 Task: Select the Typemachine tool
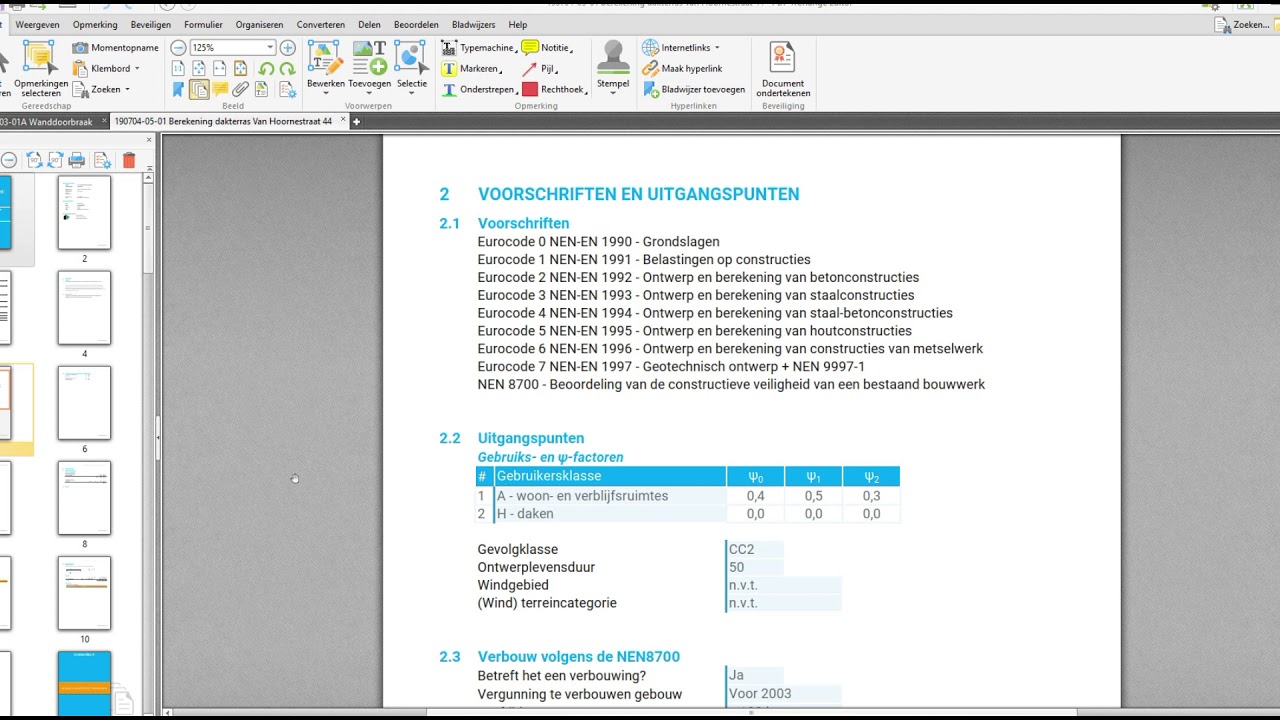(x=478, y=48)
